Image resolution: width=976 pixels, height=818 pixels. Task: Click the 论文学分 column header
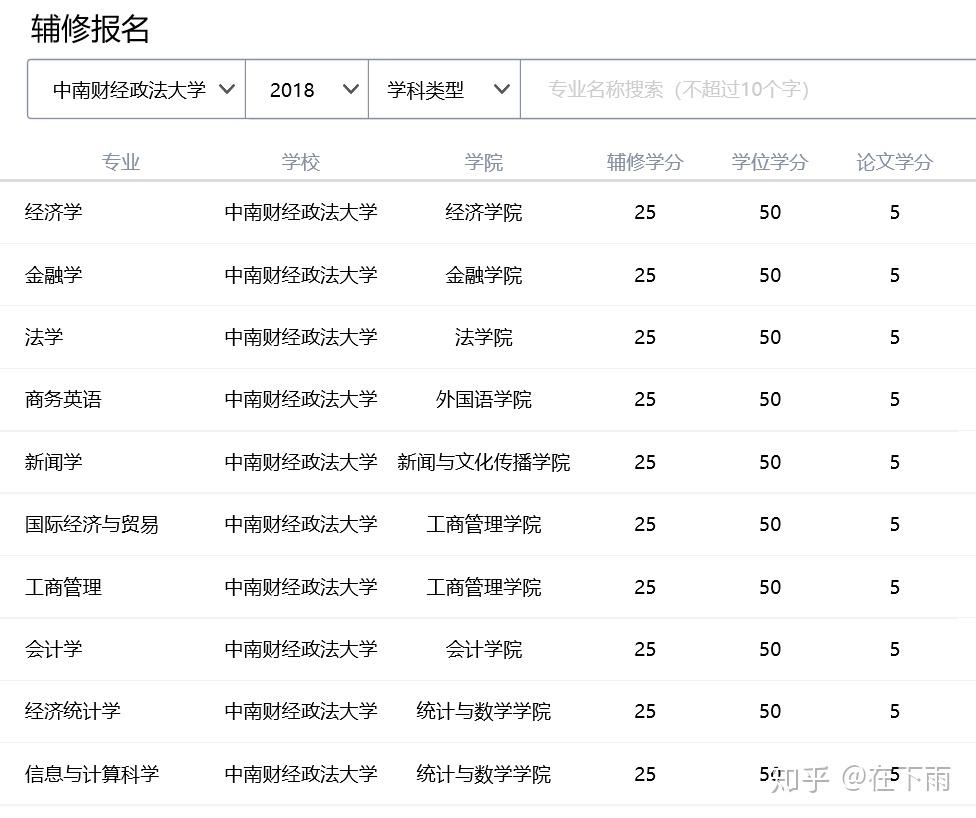[x=894, y=162]
